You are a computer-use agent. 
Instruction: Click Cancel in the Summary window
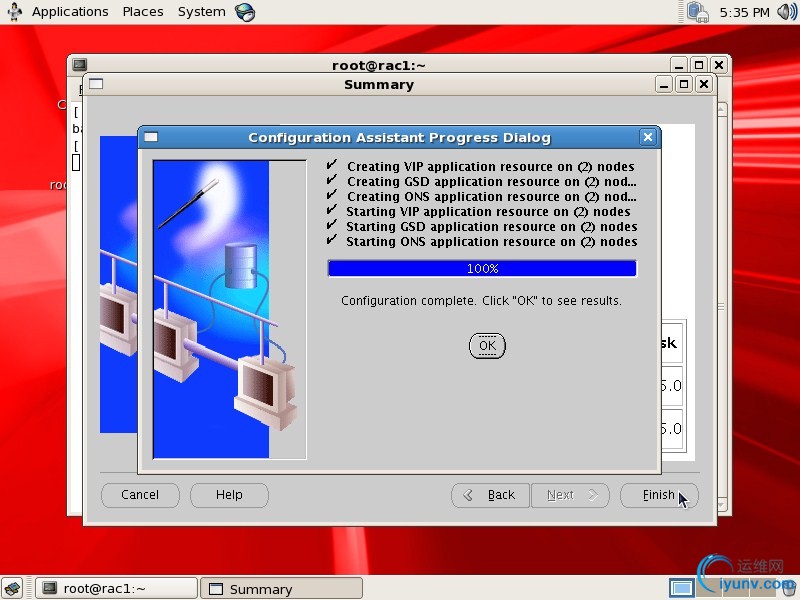pos(140,495)
